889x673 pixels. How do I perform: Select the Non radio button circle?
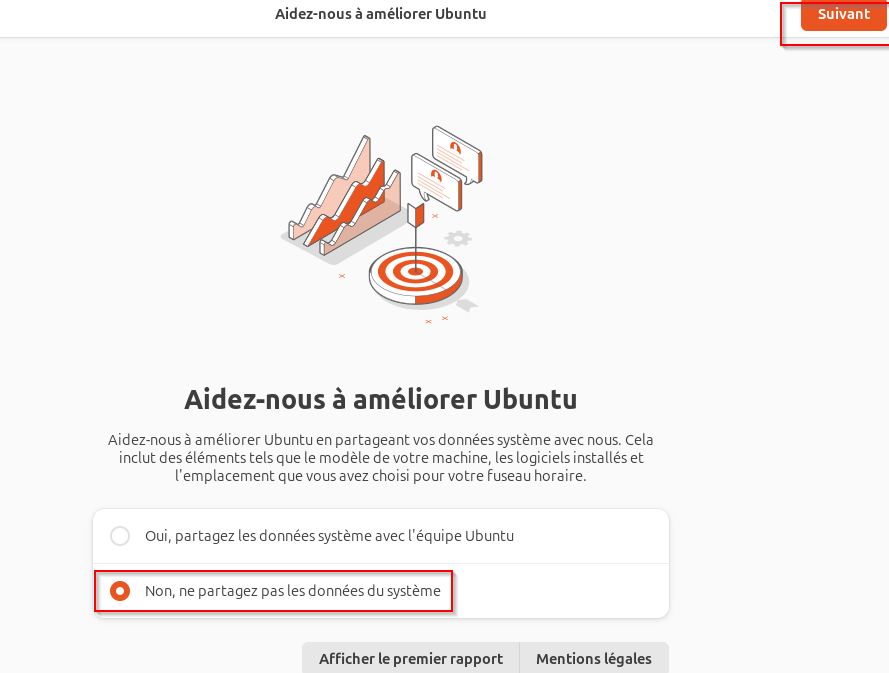(x=120, y=591)
